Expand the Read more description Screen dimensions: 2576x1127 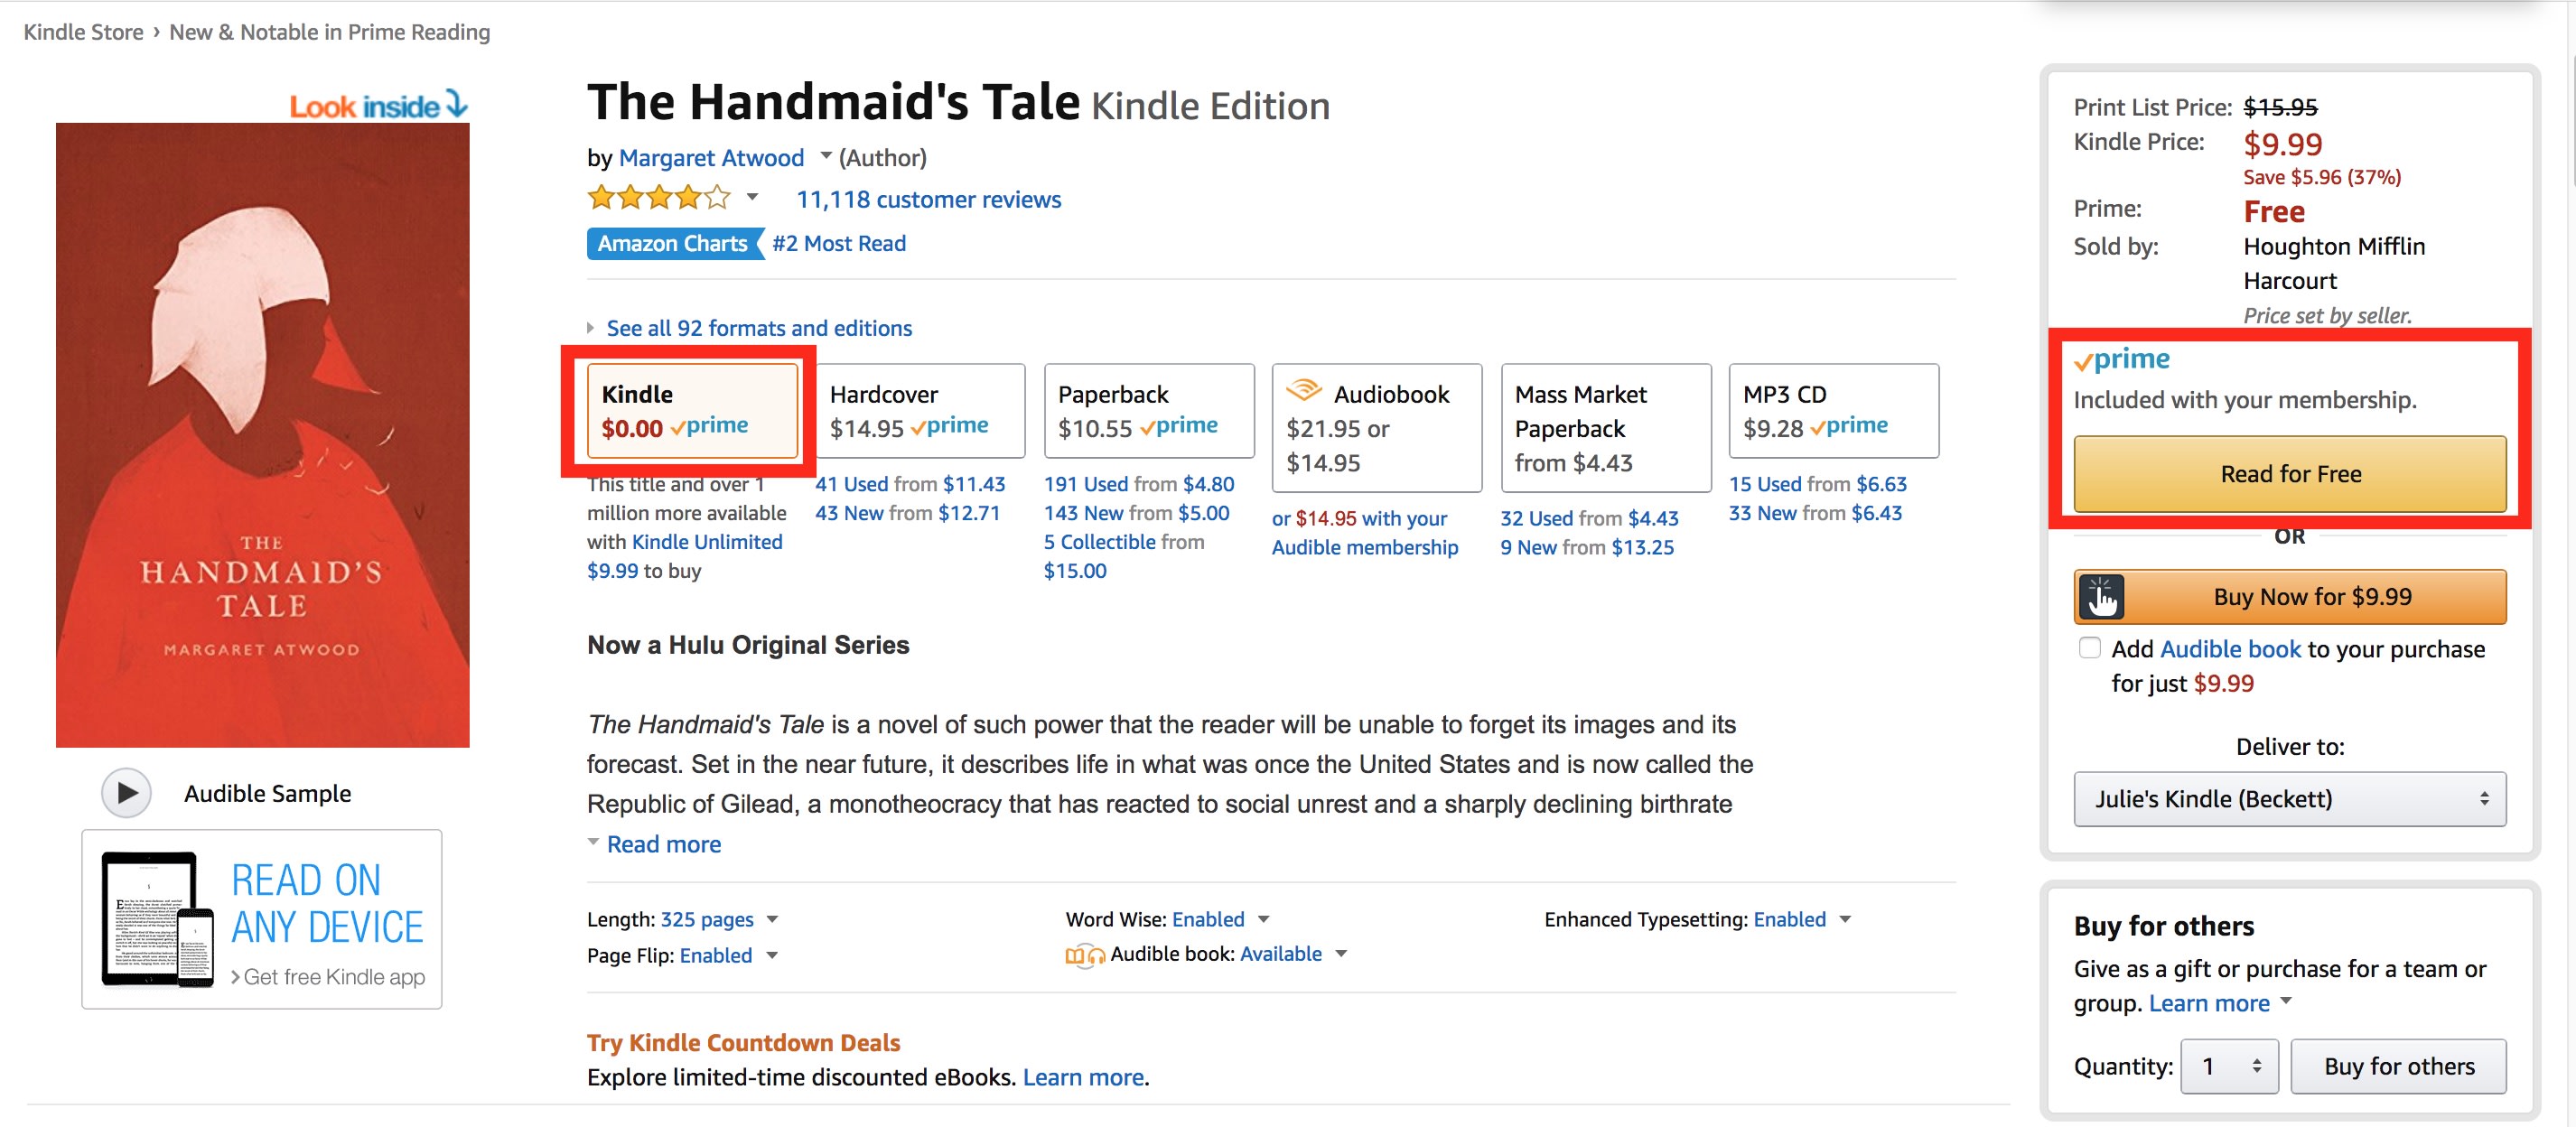pos(663,844)
